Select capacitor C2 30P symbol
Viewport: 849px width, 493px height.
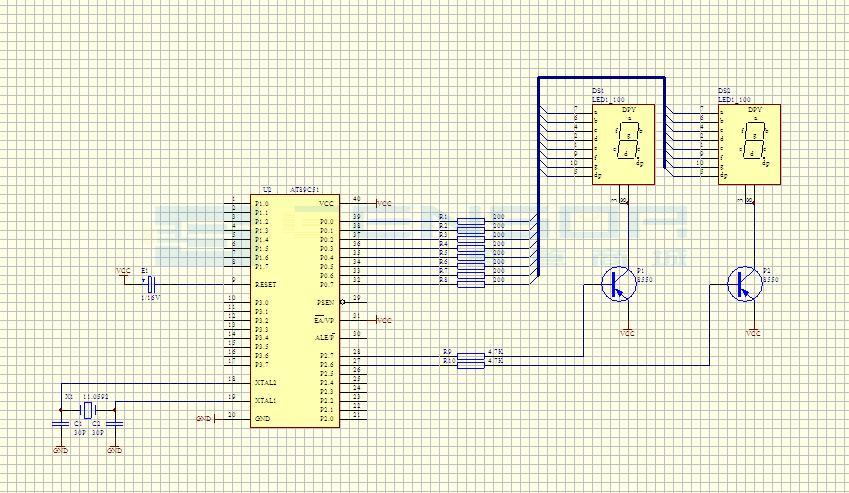pyautogui.click(x=114, y=424)
